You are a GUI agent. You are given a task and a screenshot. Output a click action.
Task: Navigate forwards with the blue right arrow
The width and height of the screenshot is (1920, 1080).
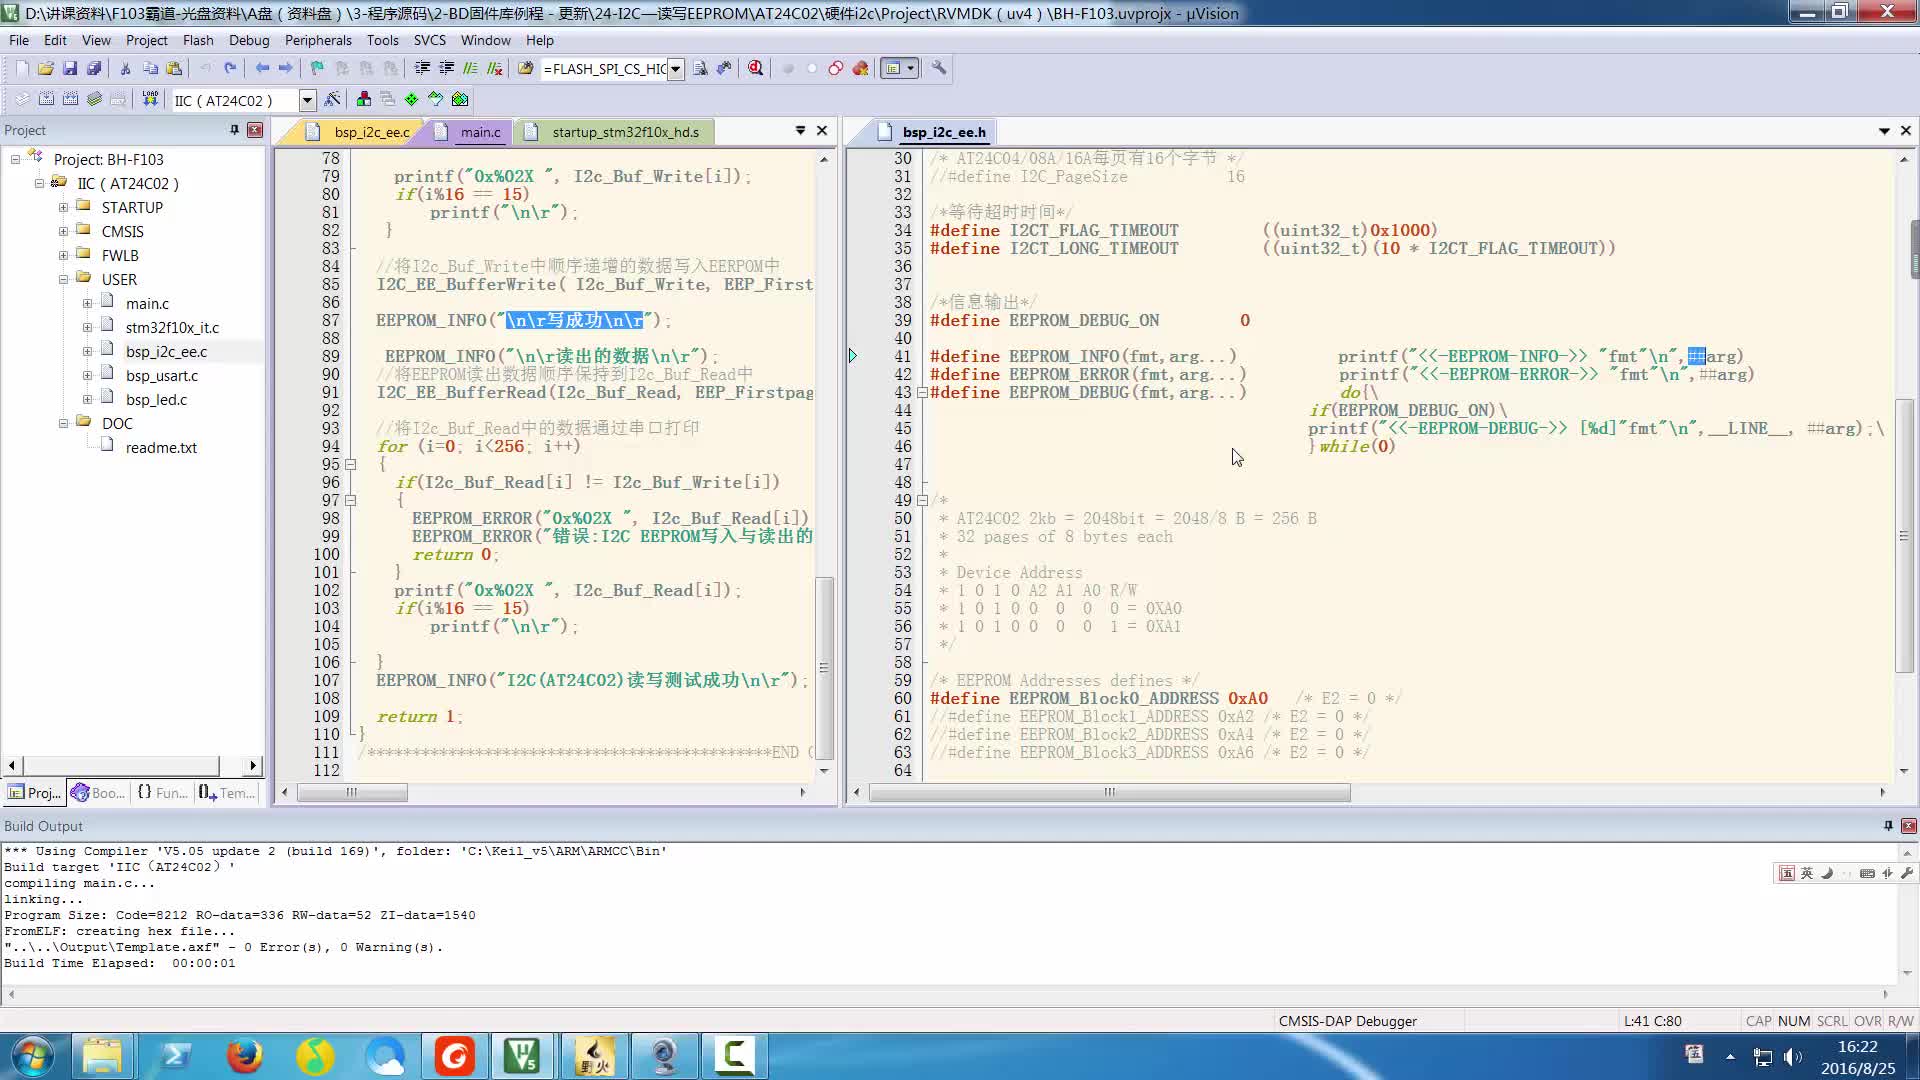[286, 68]
